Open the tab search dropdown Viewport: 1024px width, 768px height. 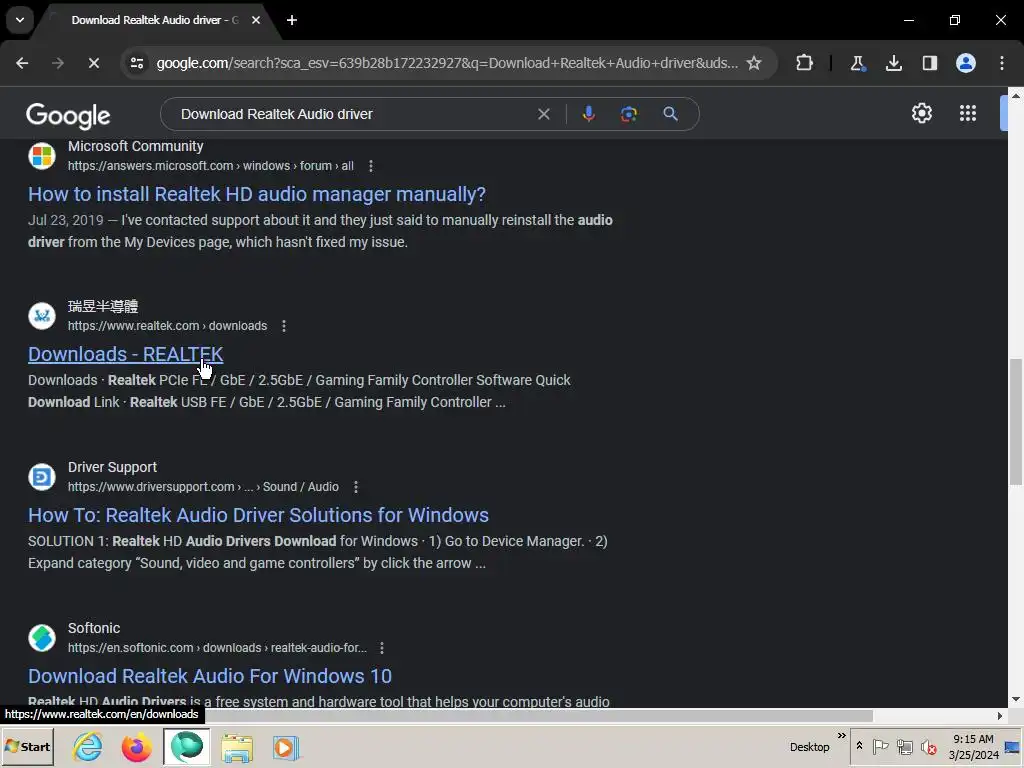pos(20,20)
